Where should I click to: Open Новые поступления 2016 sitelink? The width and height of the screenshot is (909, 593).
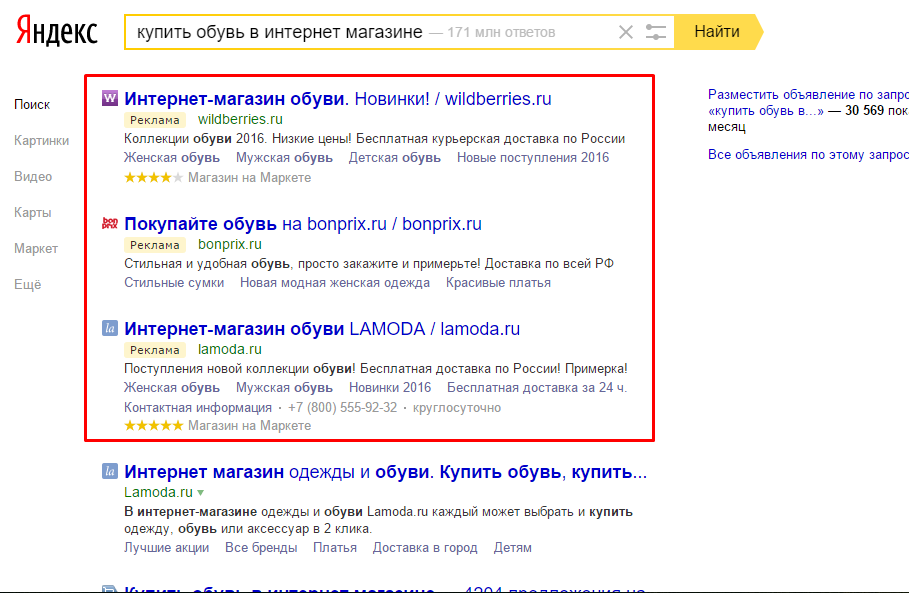(x=533, y=158)
